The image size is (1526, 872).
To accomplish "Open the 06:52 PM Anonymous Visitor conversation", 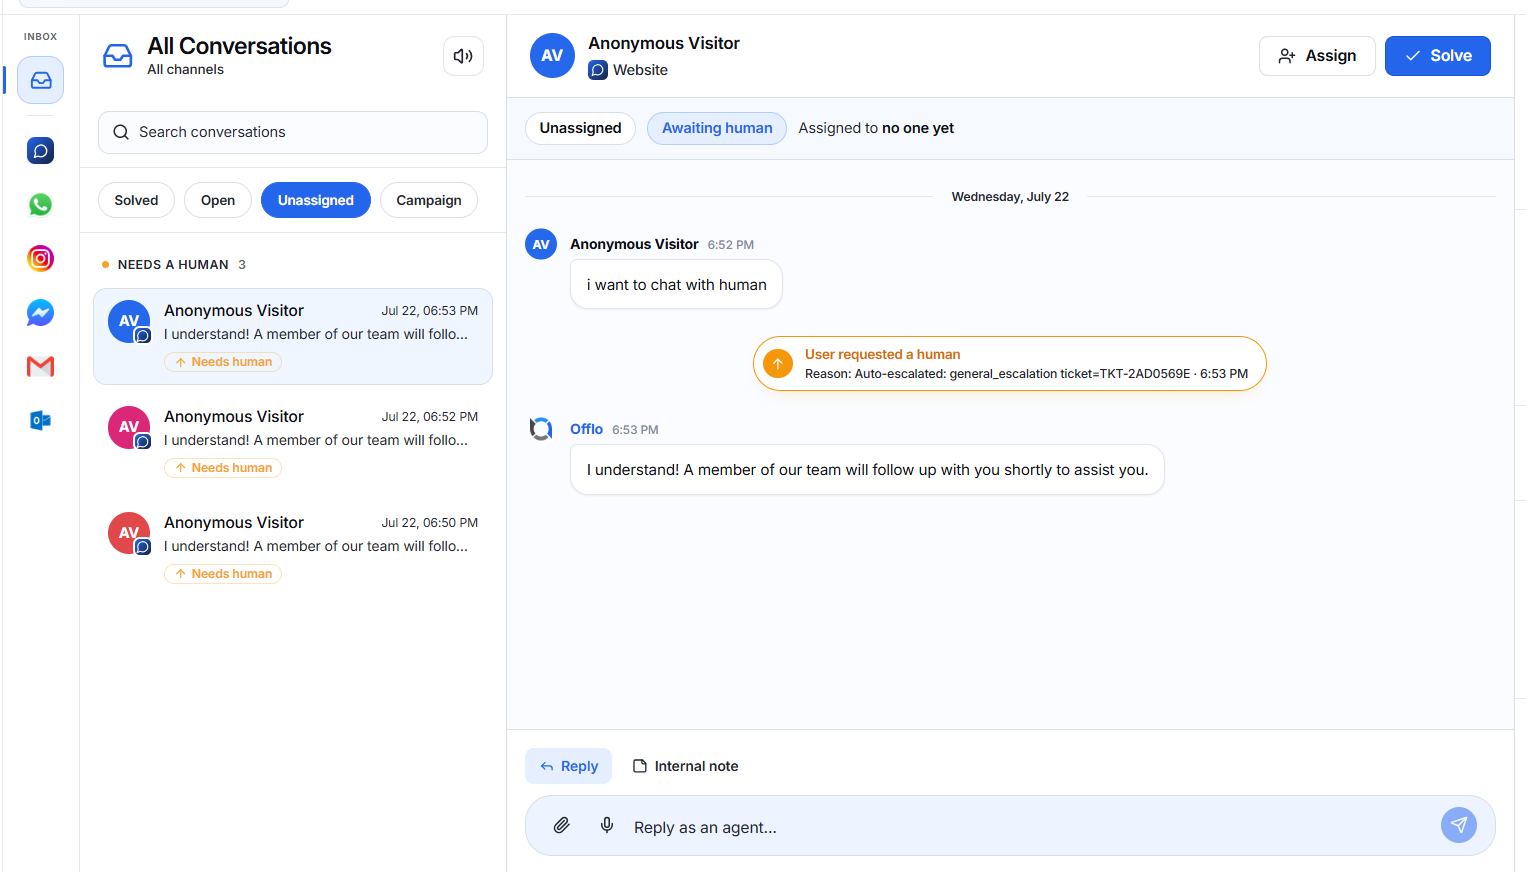I will 293,442.
